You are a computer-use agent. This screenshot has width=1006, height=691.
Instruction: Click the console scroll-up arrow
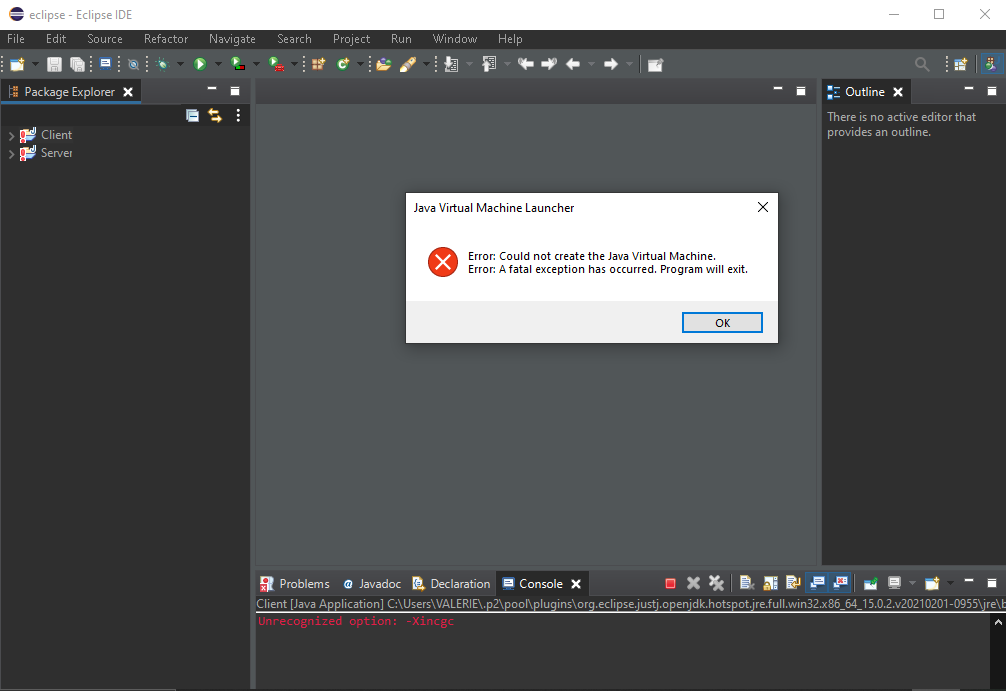[998, 622]
